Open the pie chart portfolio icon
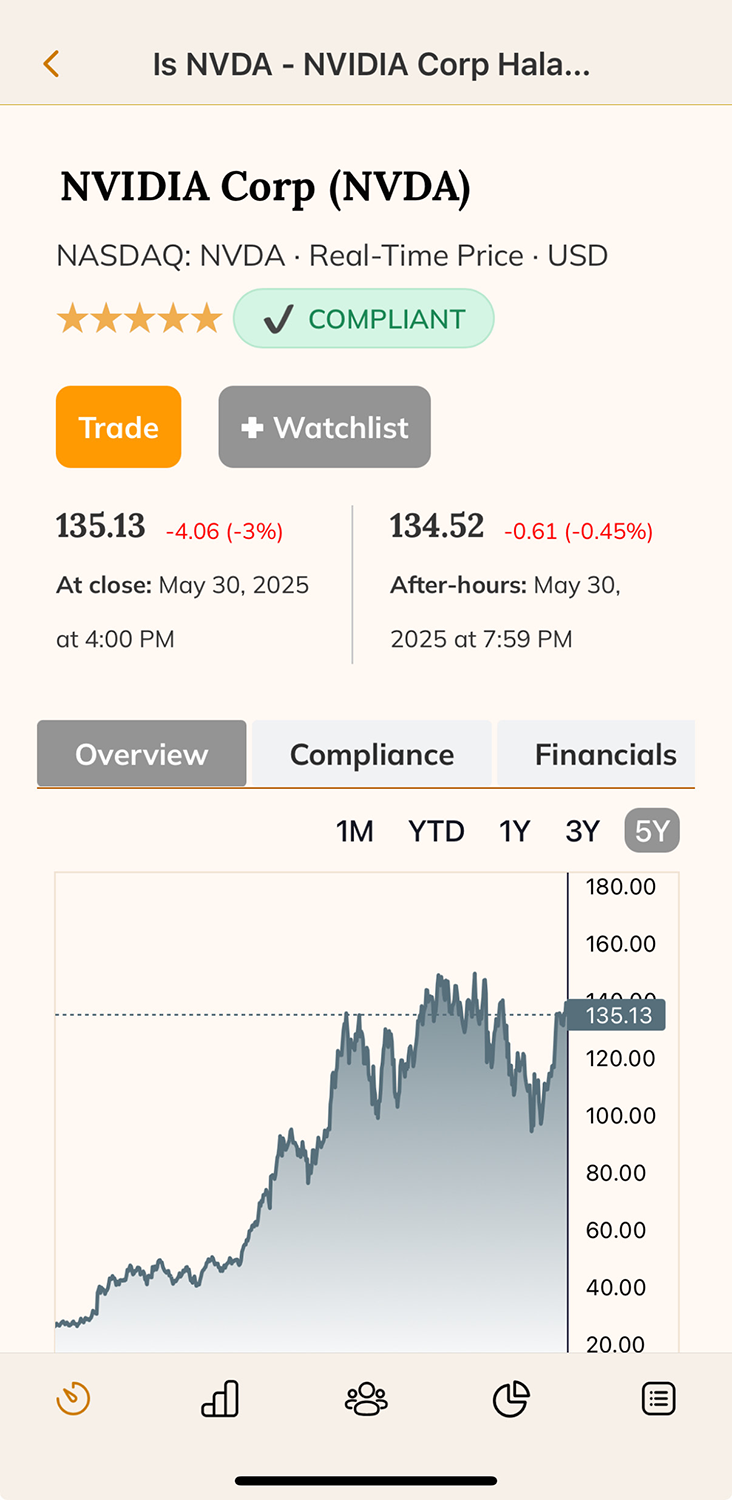Viewport: 732px width, 1500px height. (511, 1398)
